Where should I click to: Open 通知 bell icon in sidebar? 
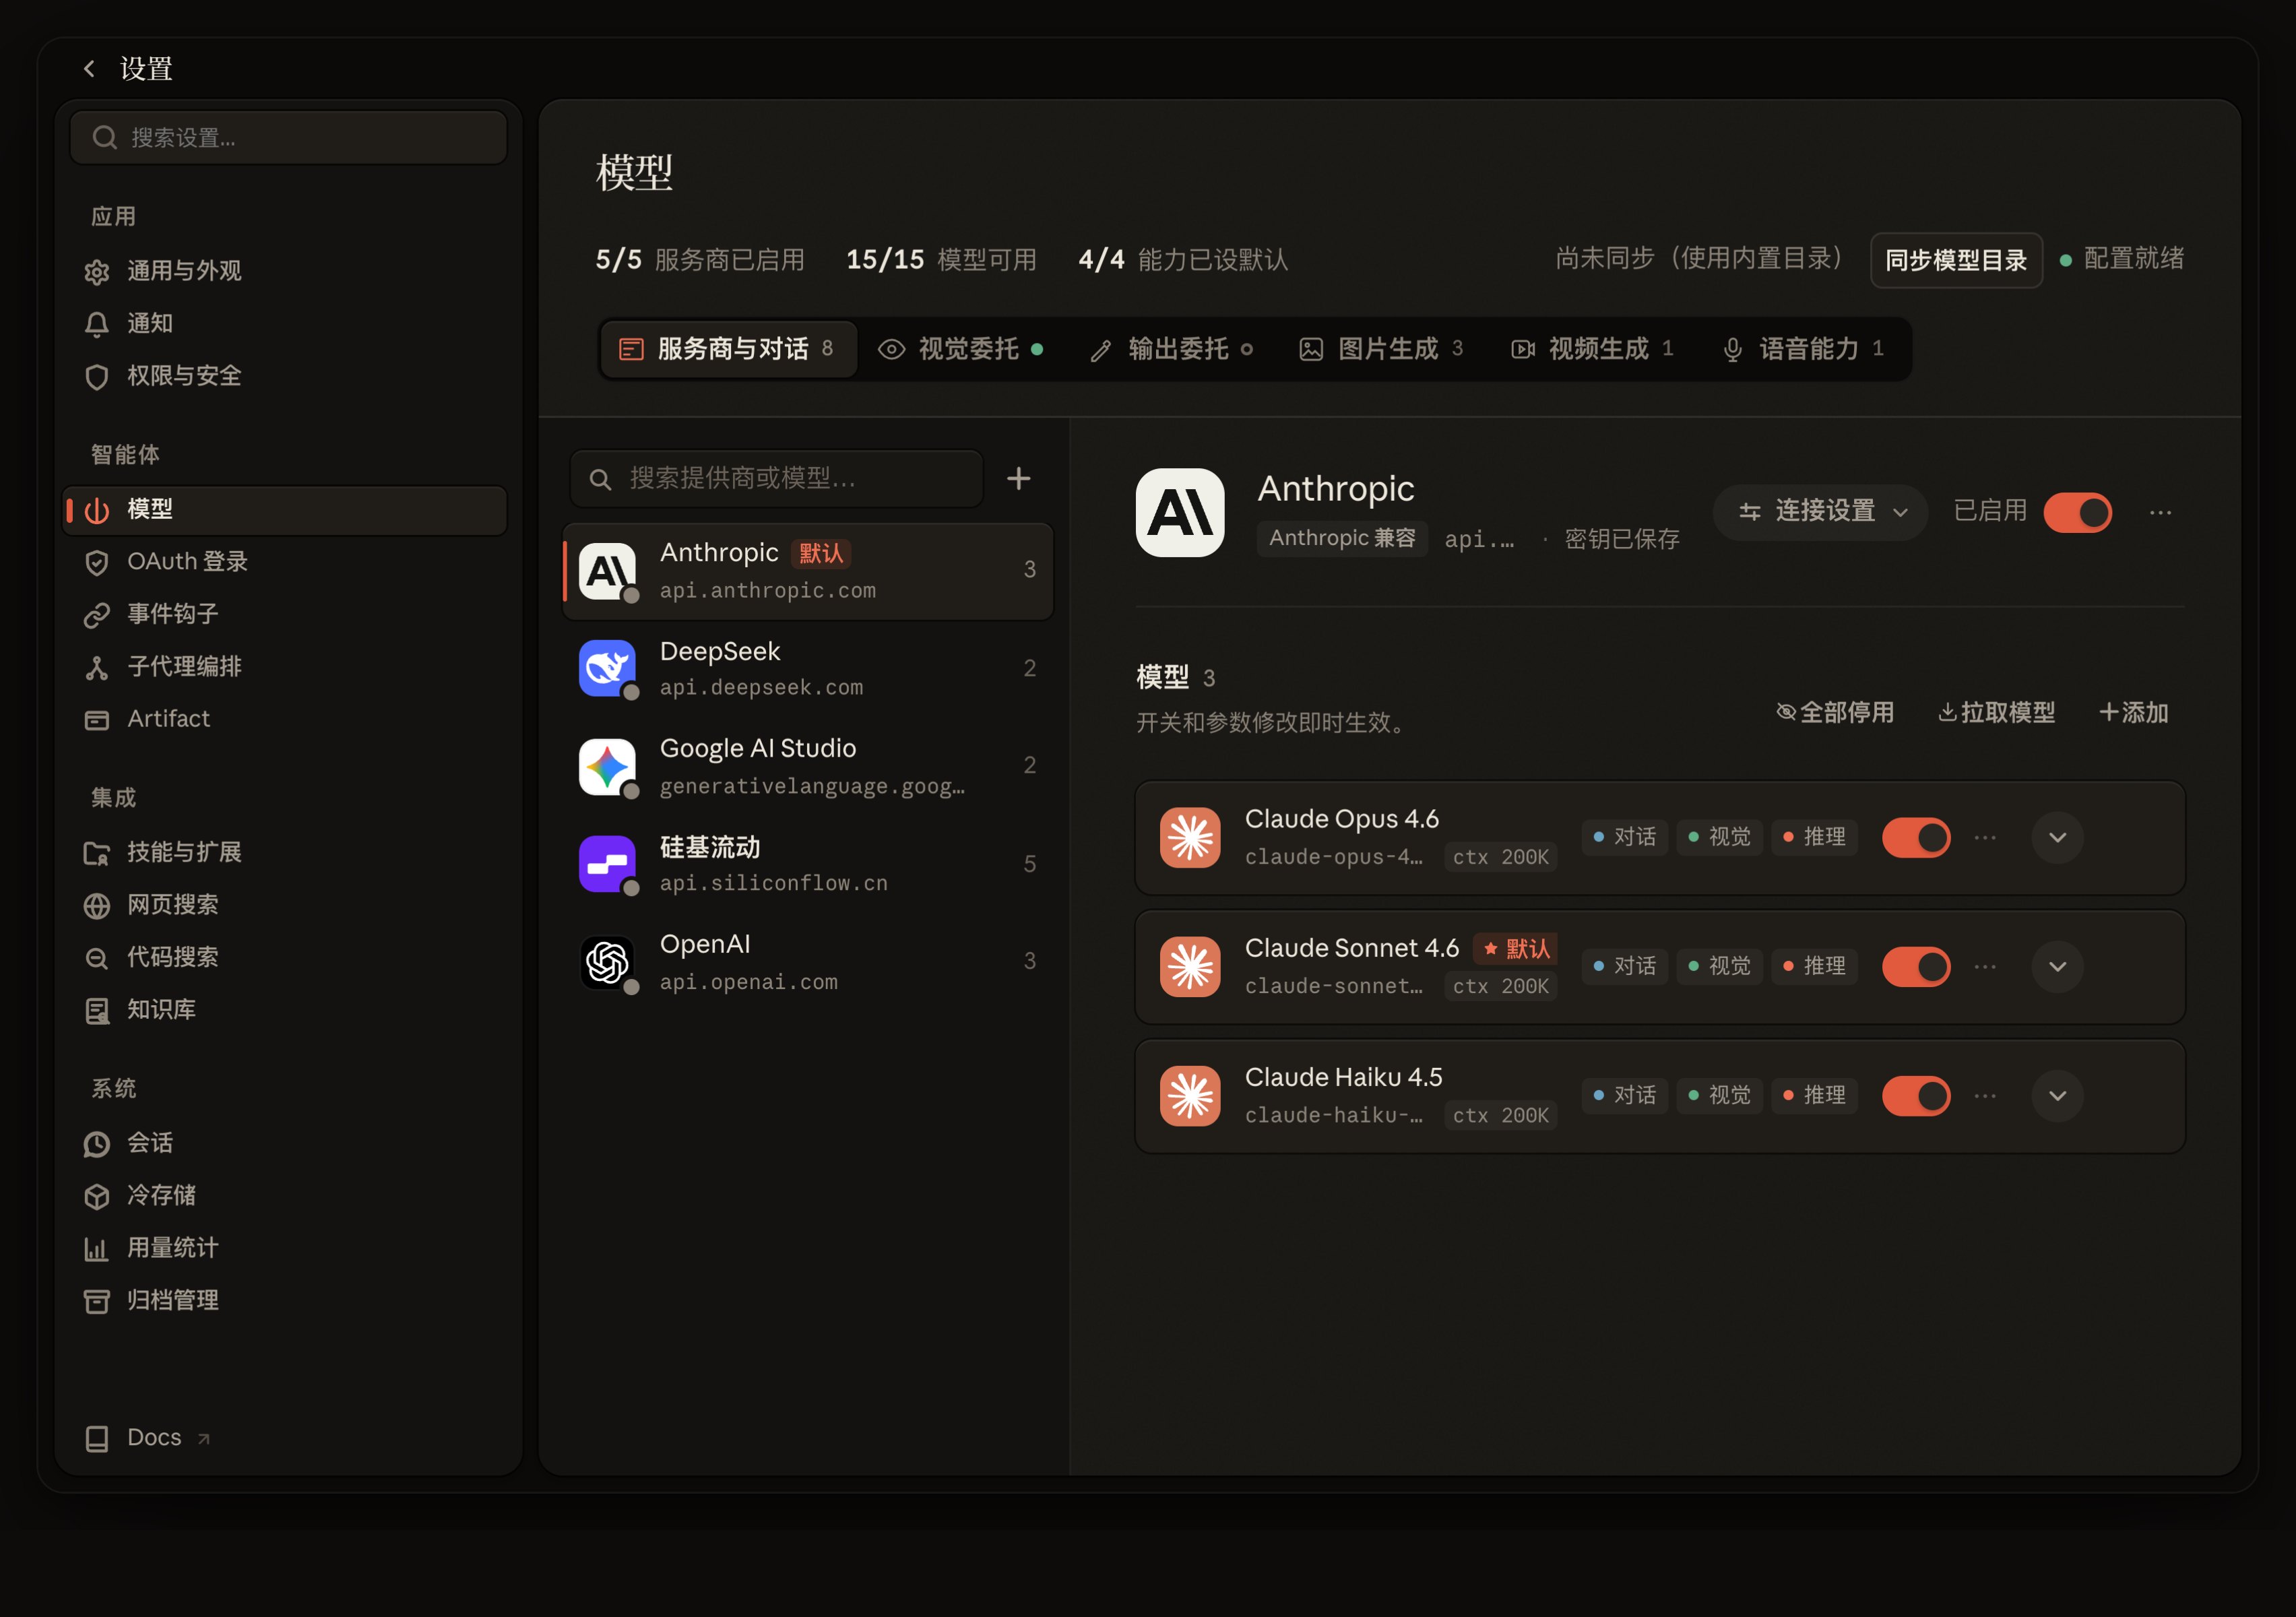tap(97, 324)
